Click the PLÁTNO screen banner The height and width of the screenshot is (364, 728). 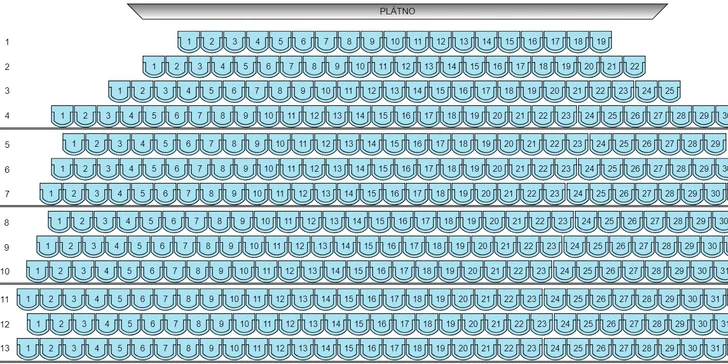397,12
